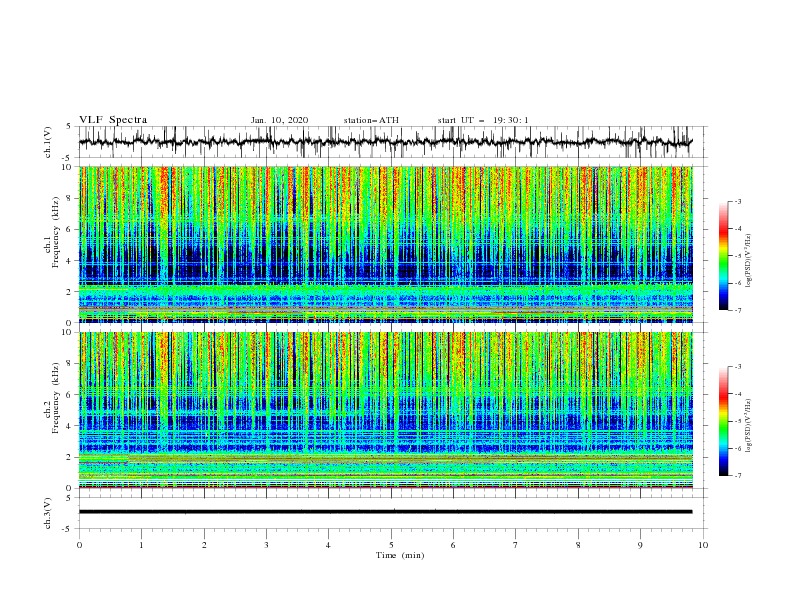
Task: Click the ch.3 flat voltage trace
Action: [385, 512]
